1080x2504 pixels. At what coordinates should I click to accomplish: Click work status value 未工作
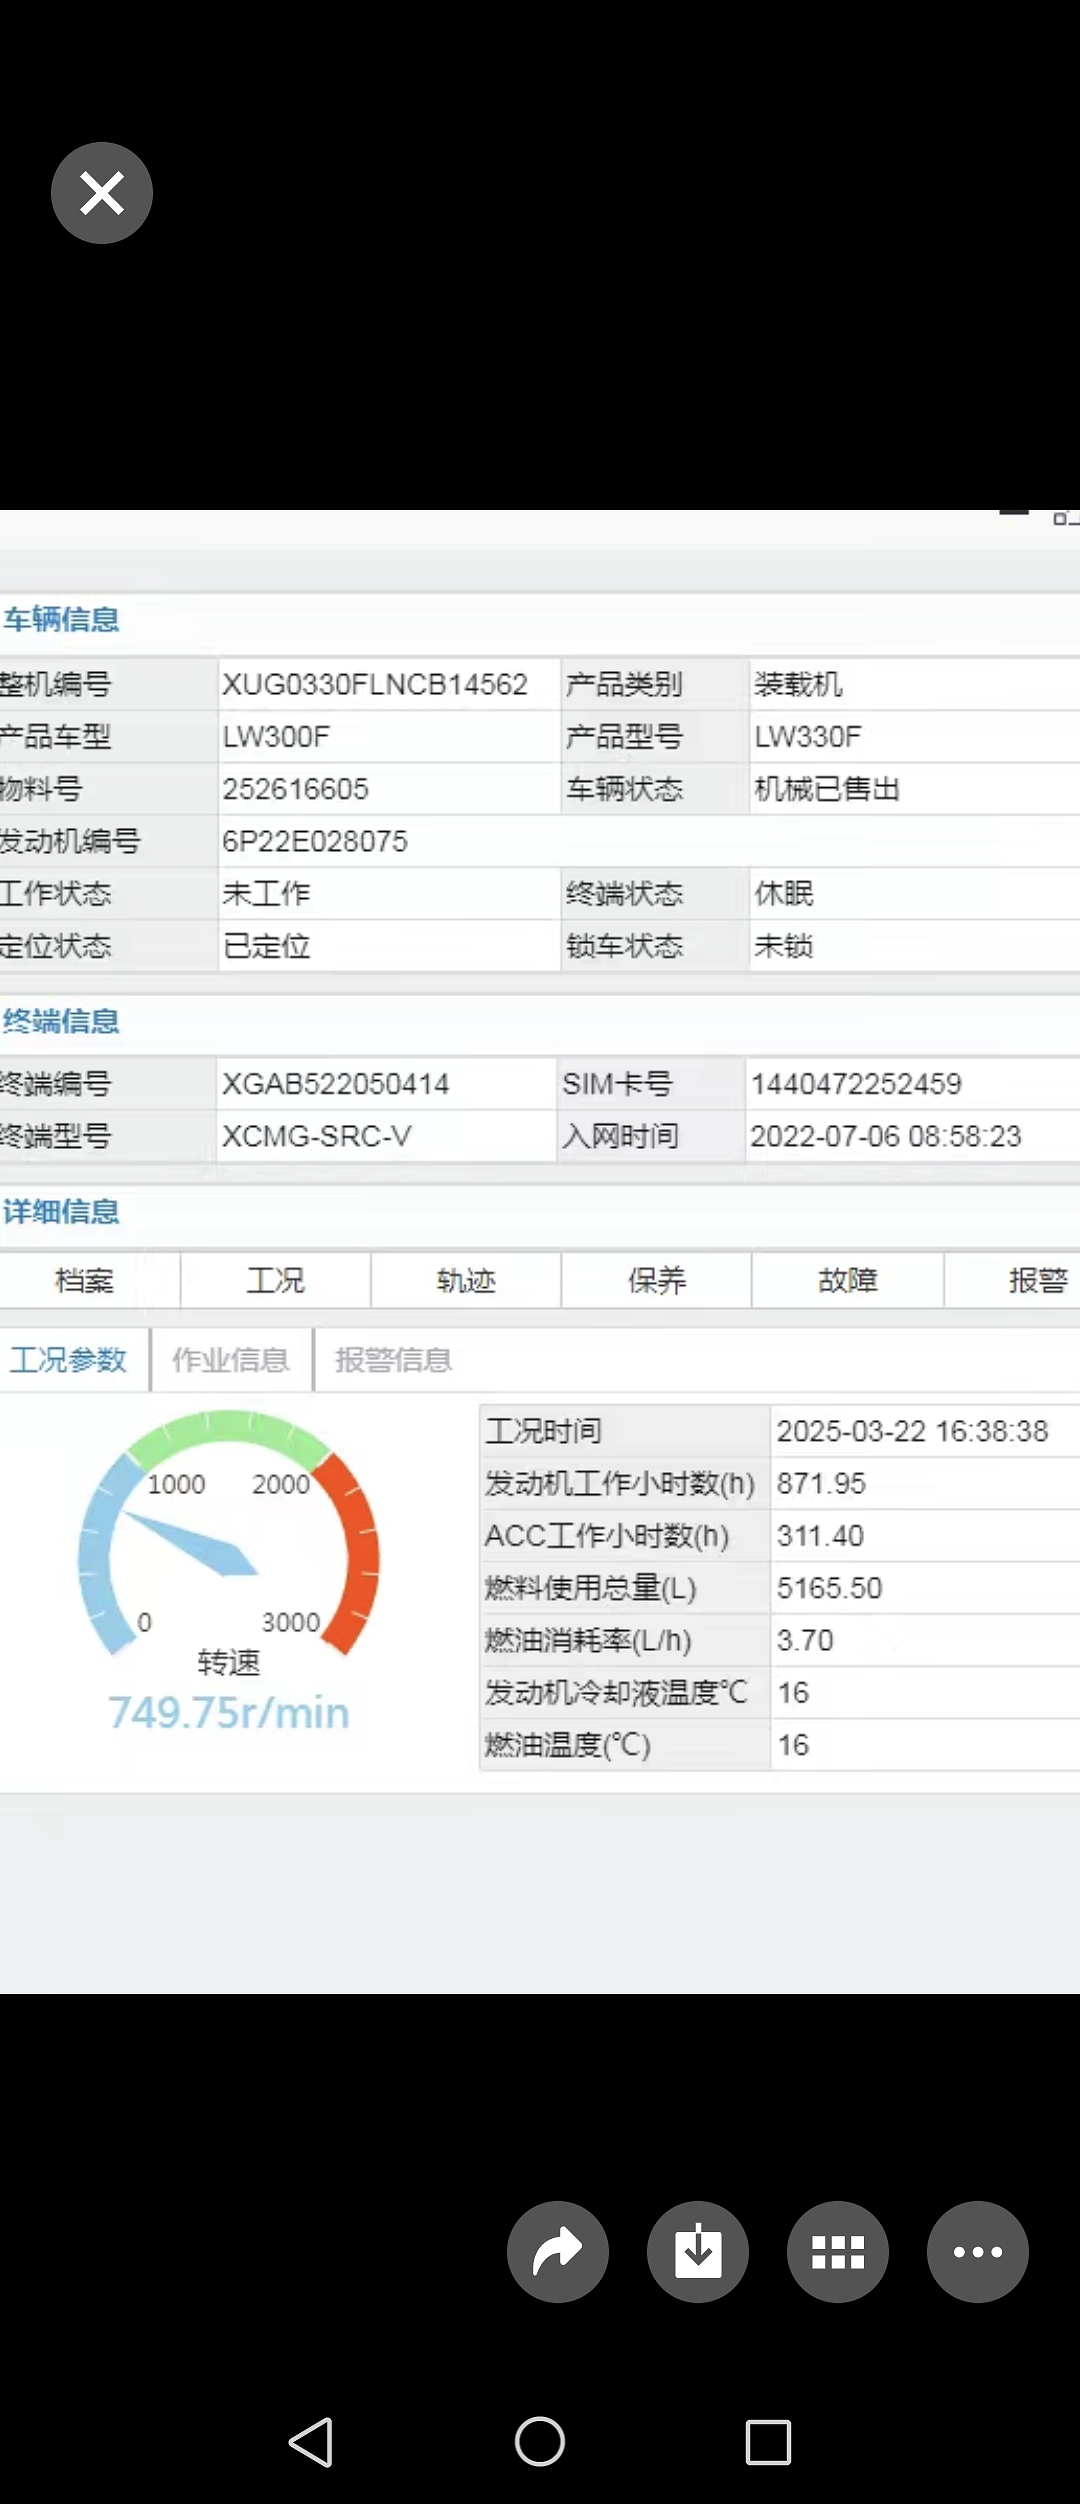(267, 893)
